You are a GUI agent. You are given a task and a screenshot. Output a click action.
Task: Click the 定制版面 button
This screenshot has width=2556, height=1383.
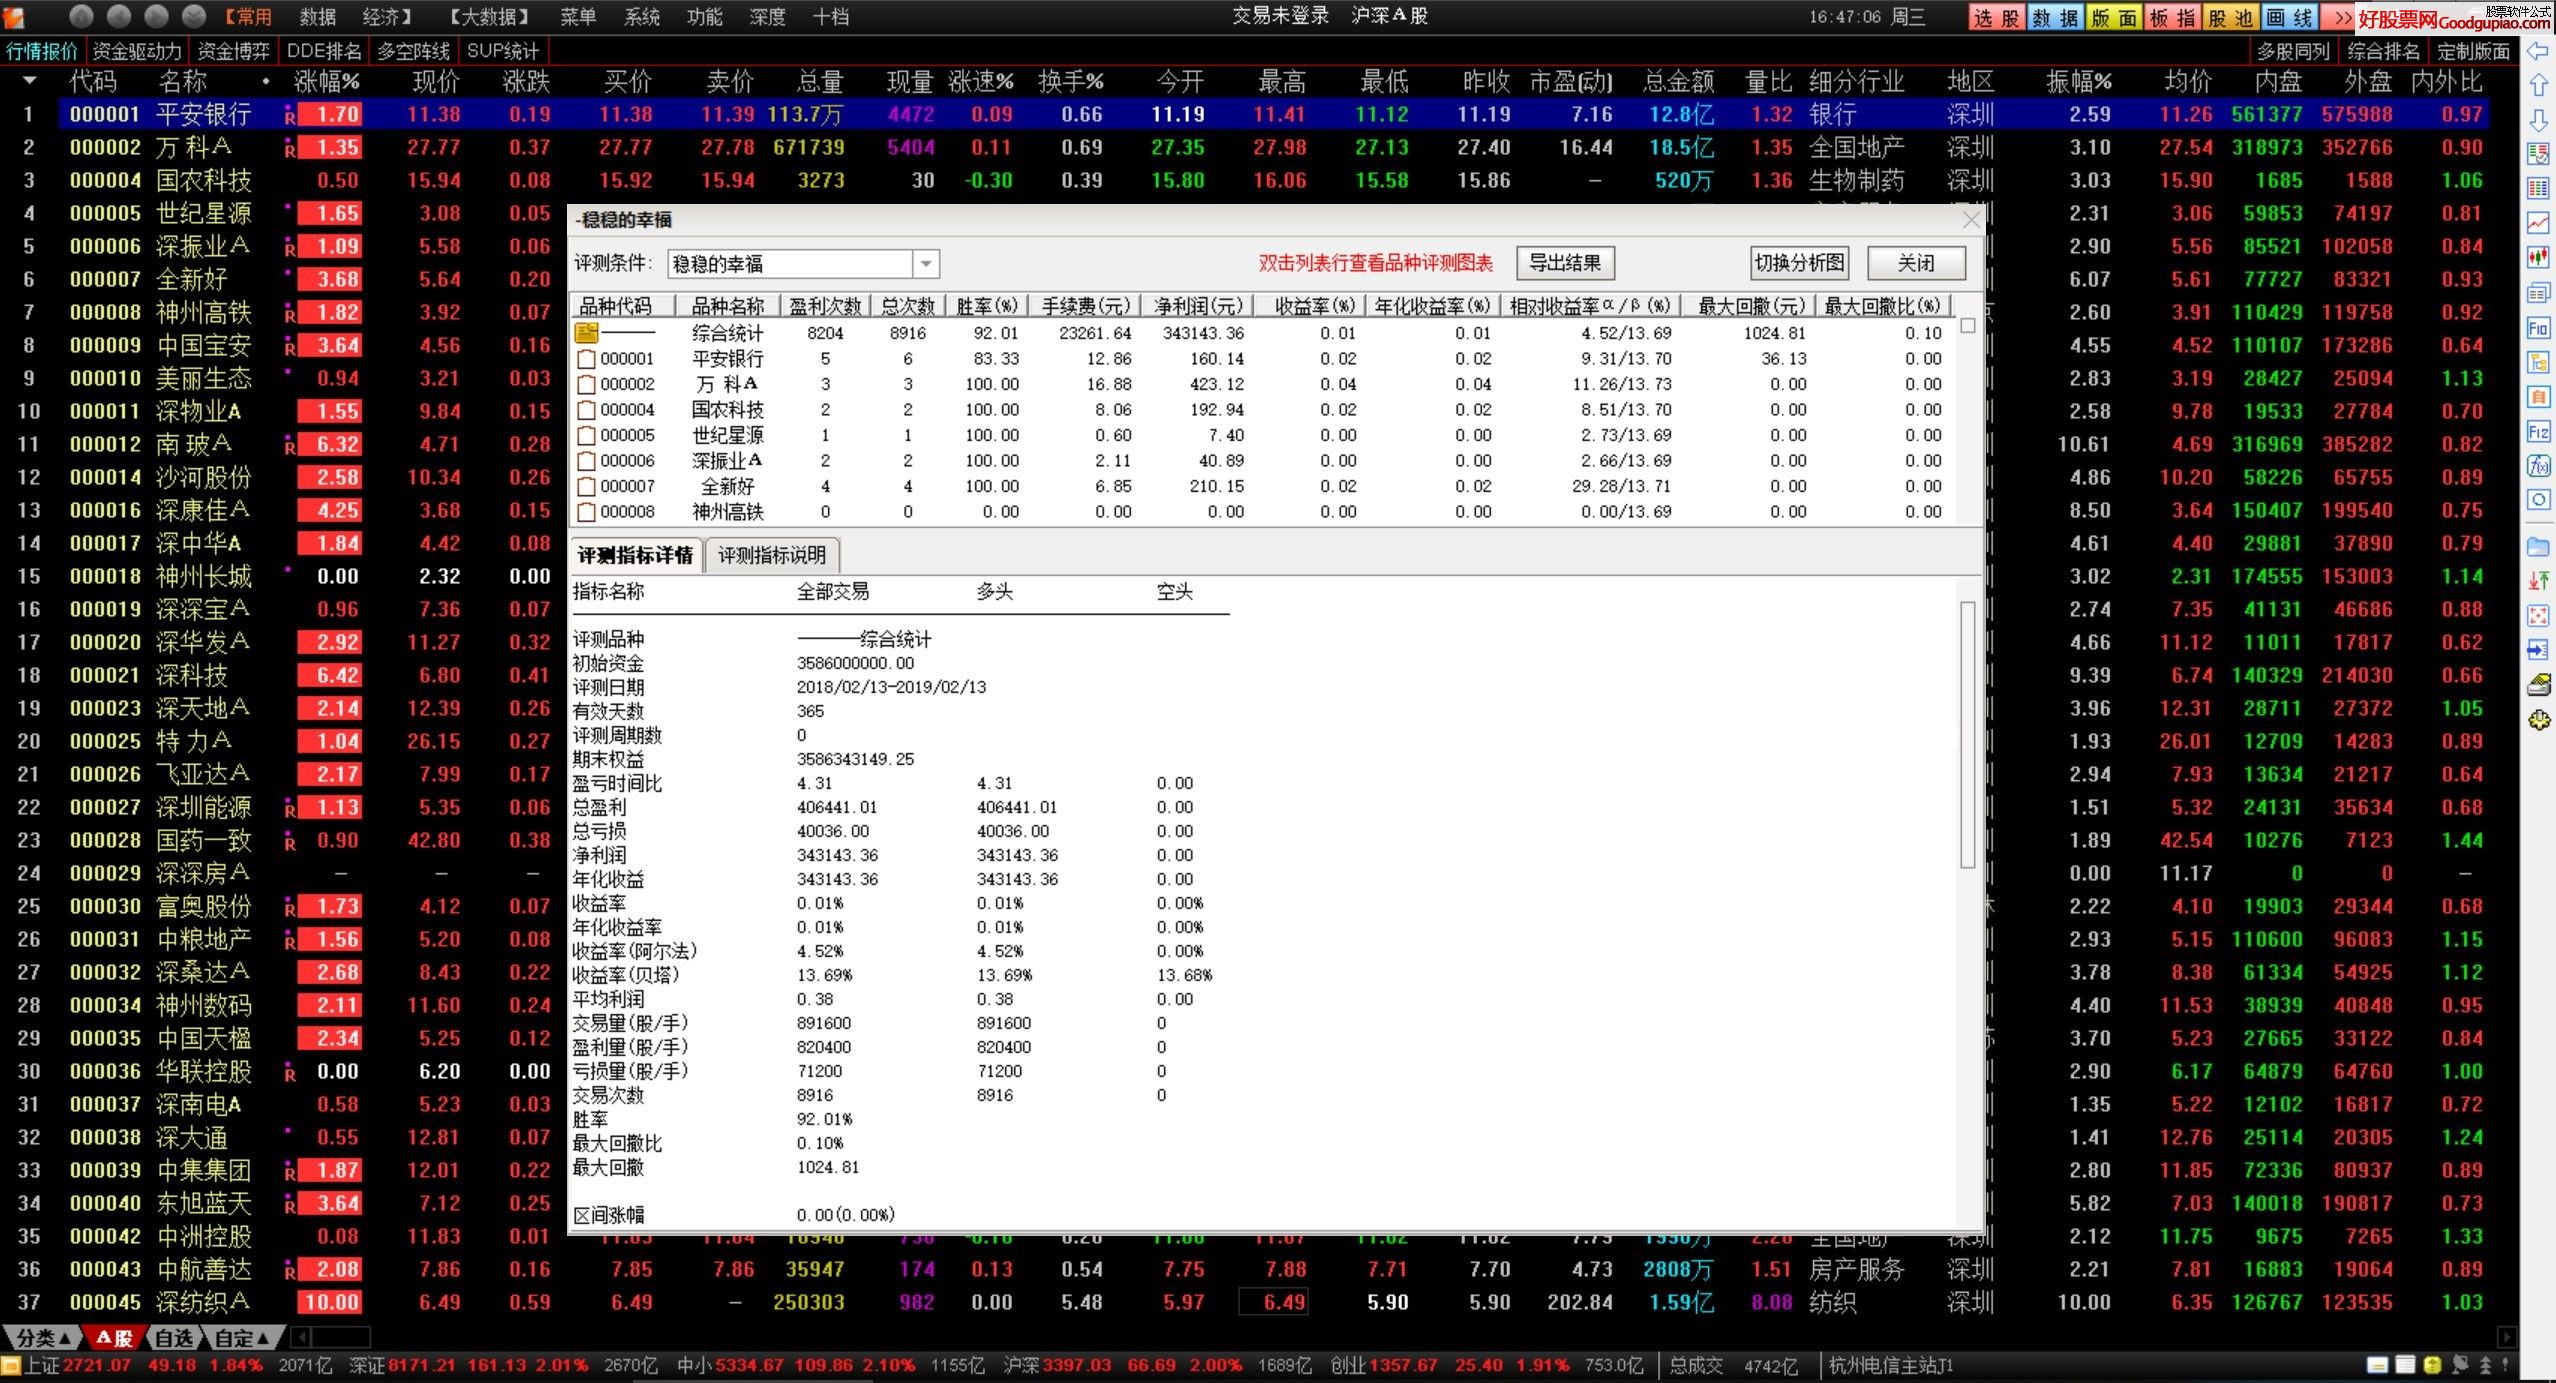pyautogui.click(x=2473, y=51)
